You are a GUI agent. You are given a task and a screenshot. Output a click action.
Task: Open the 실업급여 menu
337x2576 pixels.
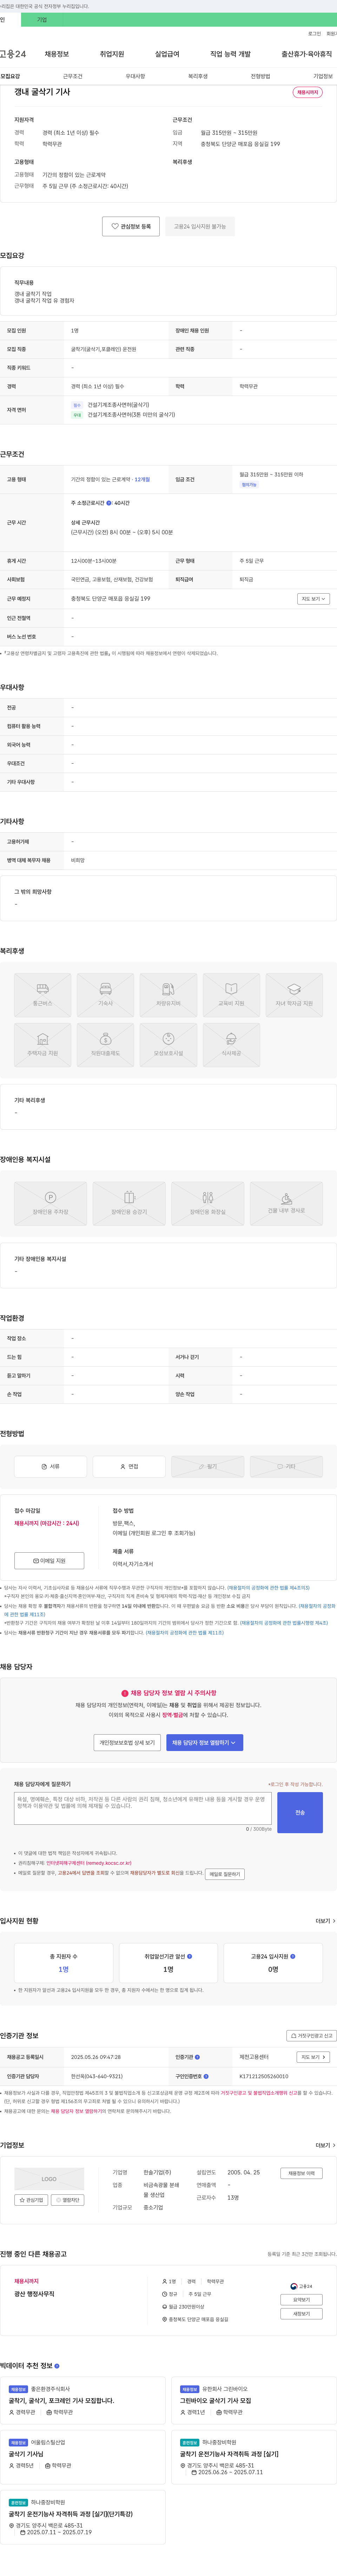[167, 54]
